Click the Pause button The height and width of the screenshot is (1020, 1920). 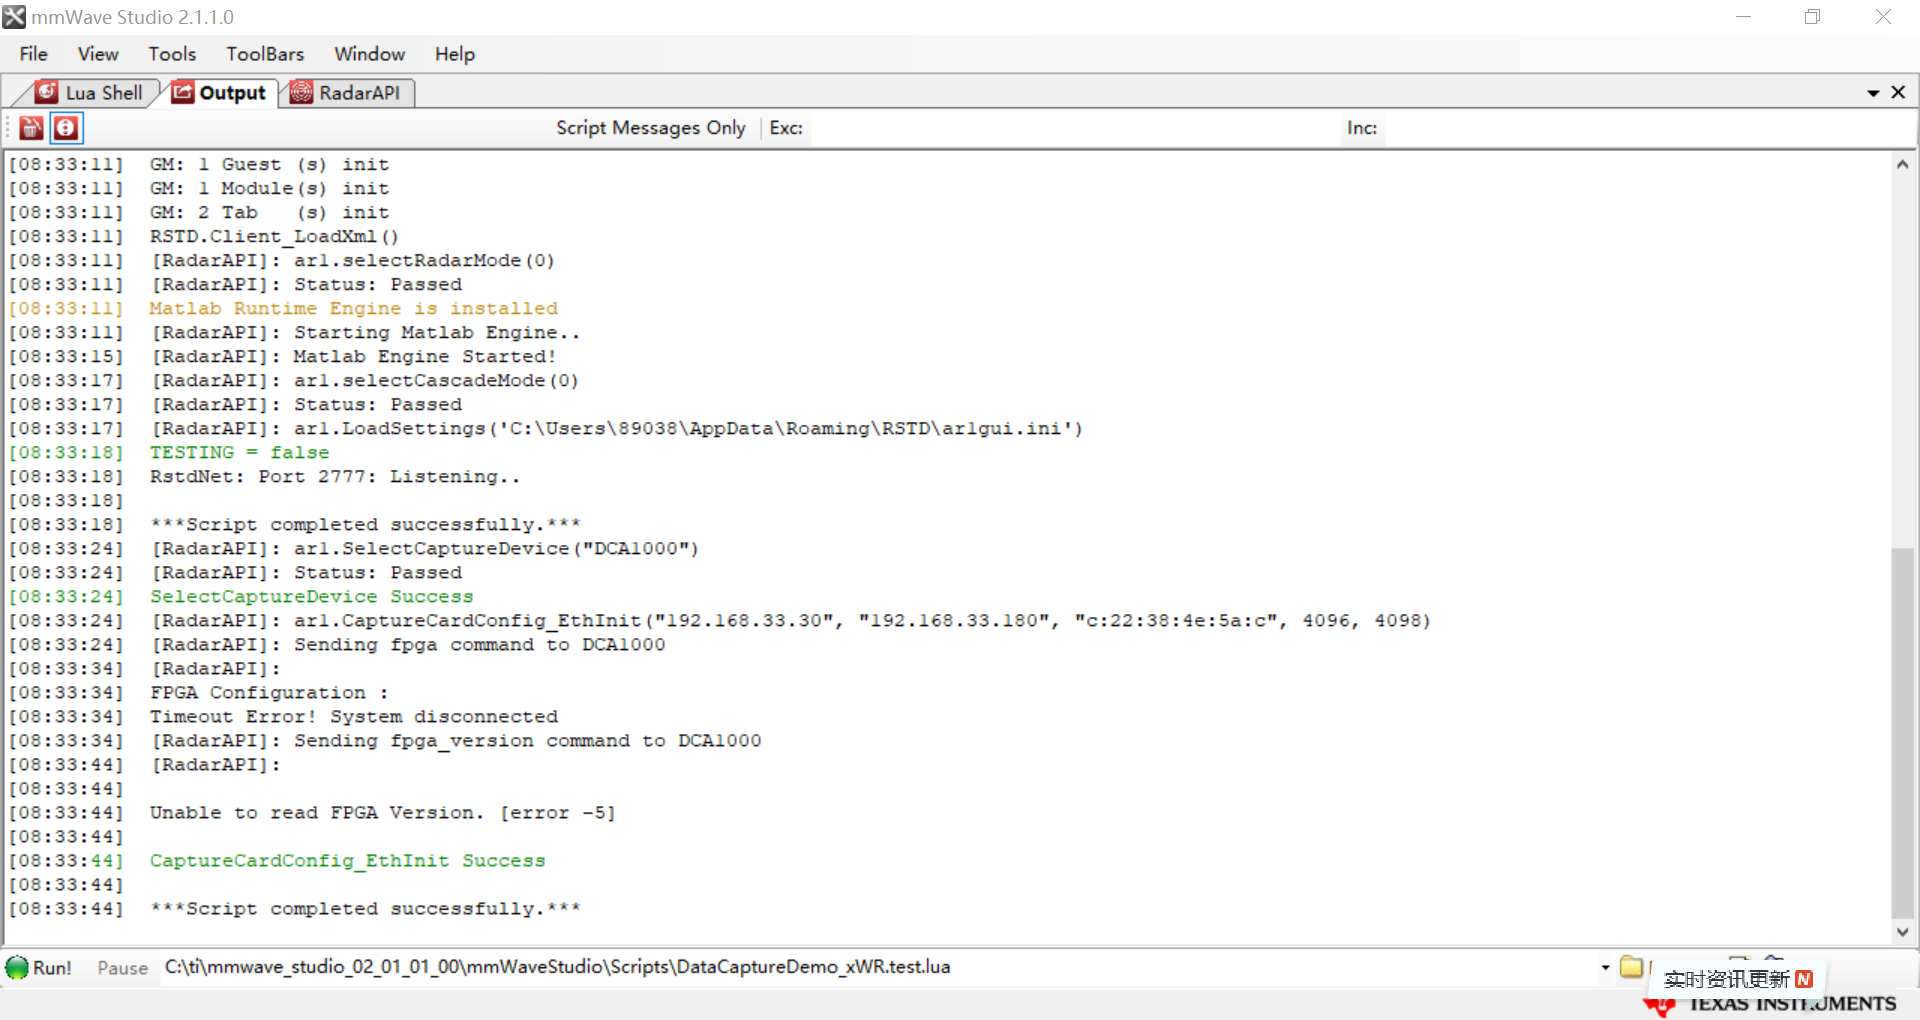[123, 968]
